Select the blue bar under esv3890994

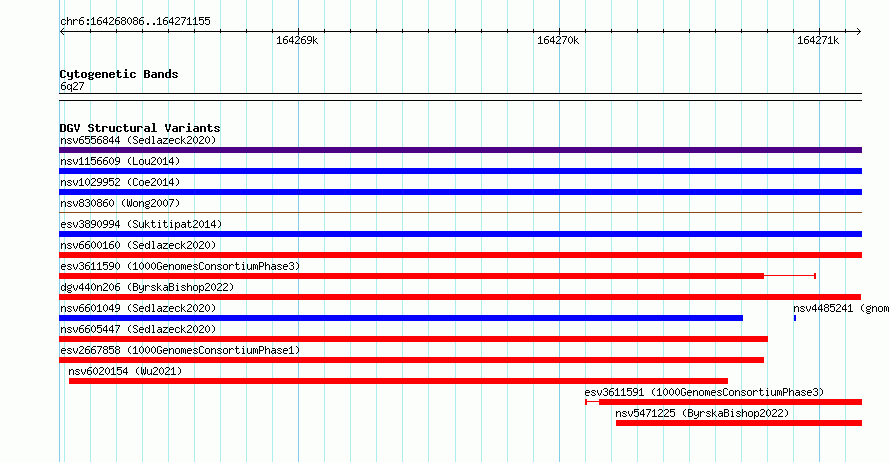tap(460, 234)
